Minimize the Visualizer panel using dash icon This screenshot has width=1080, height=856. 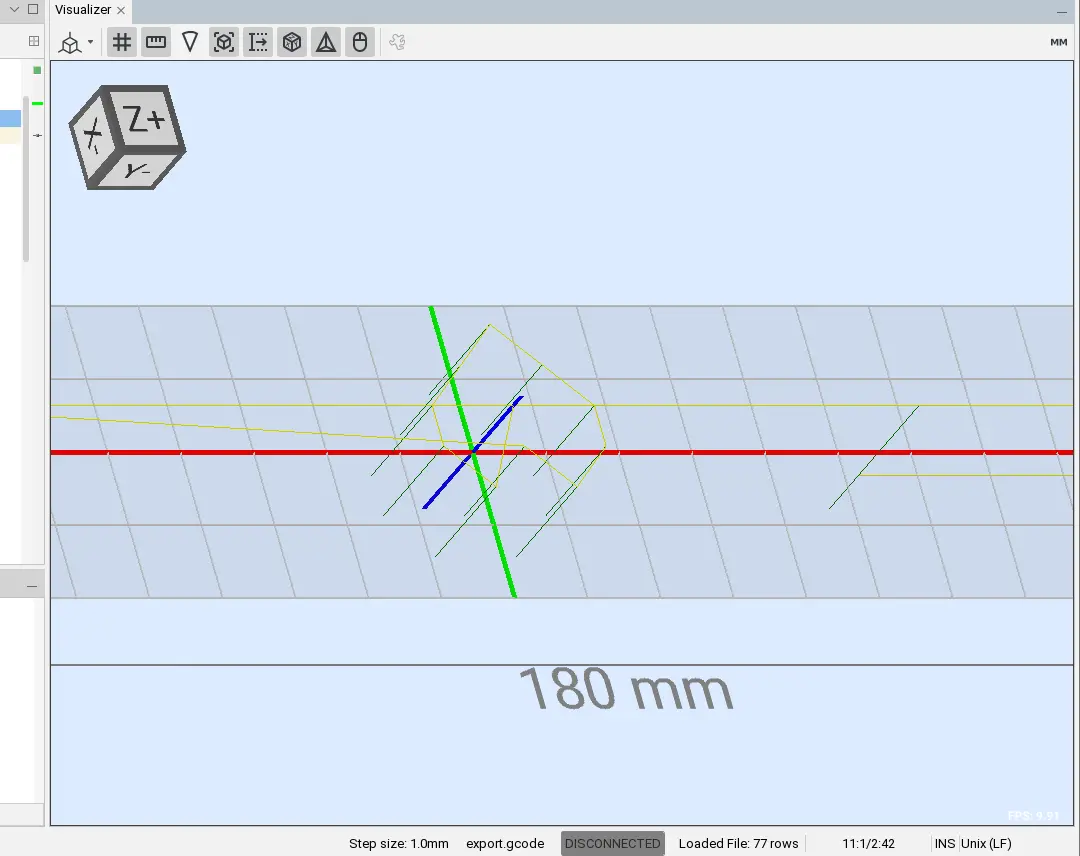(x=1061, y=12)
